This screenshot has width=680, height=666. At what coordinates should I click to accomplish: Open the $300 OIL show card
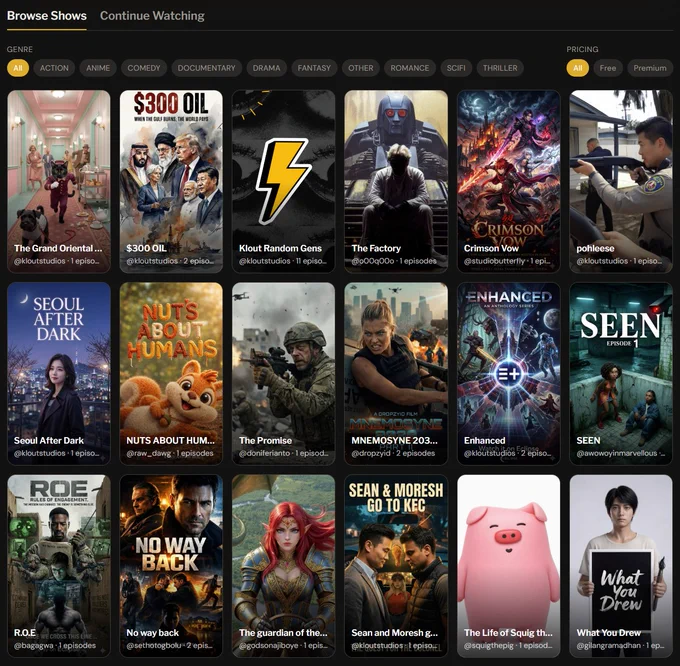(171, 182)
